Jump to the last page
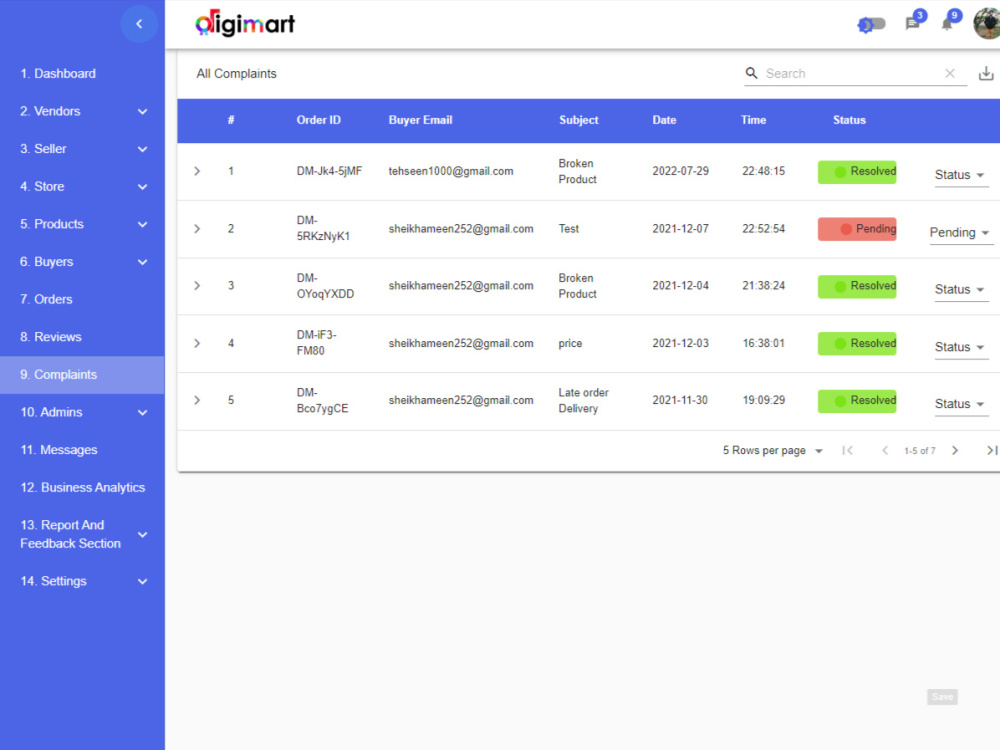1000x750 pixels. (992, 450)
